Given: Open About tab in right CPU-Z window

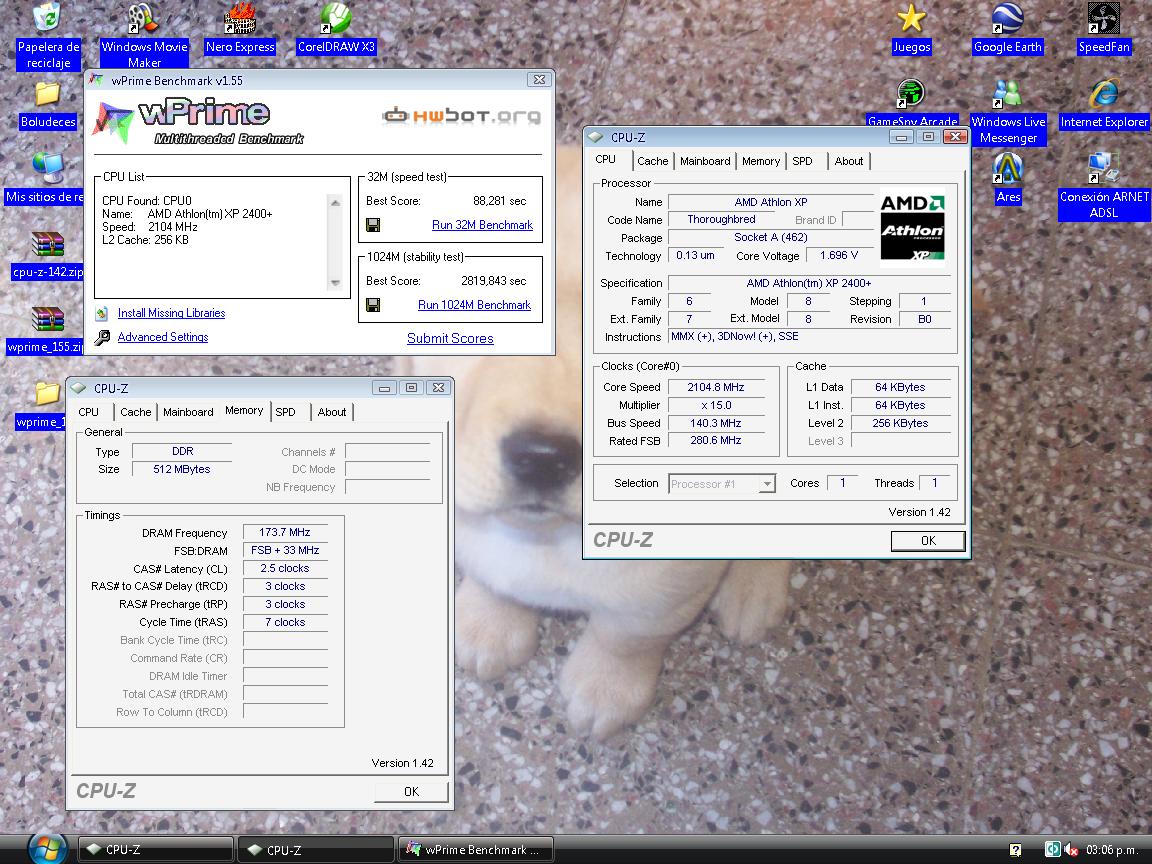Looking at the screenshot, I should 849,161.
